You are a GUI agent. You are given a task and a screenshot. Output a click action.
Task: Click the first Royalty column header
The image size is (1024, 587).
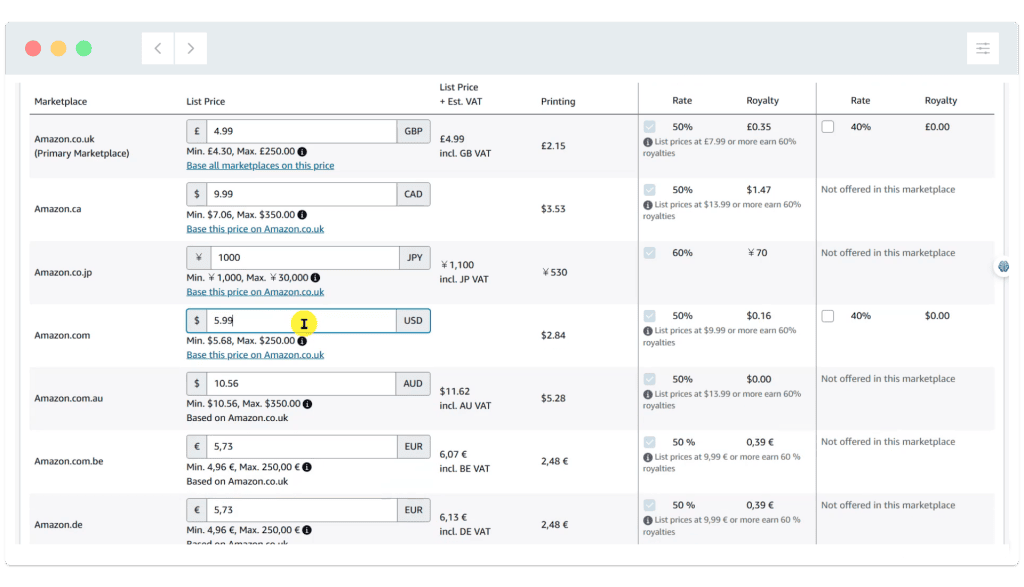click(762, 101)
